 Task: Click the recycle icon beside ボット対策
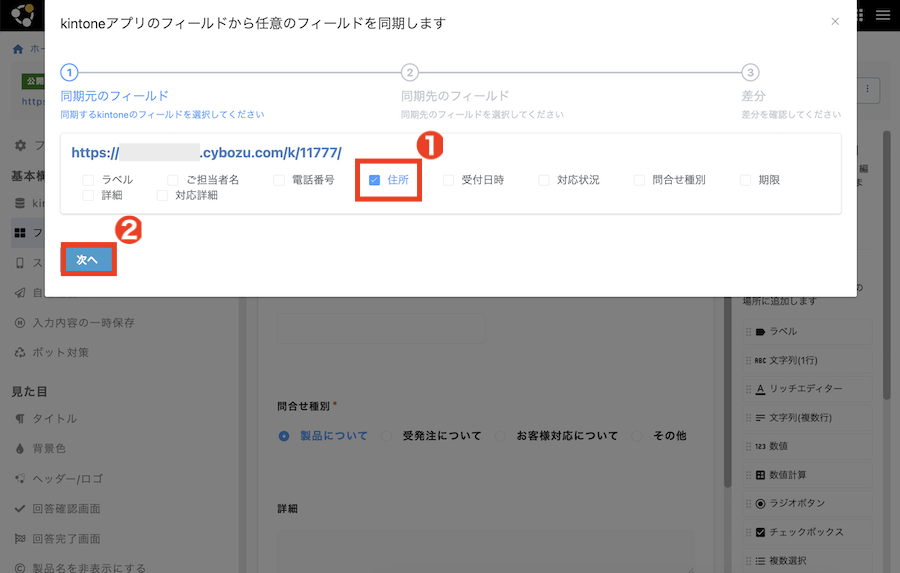pyautogui.click(x=20, y=353)
